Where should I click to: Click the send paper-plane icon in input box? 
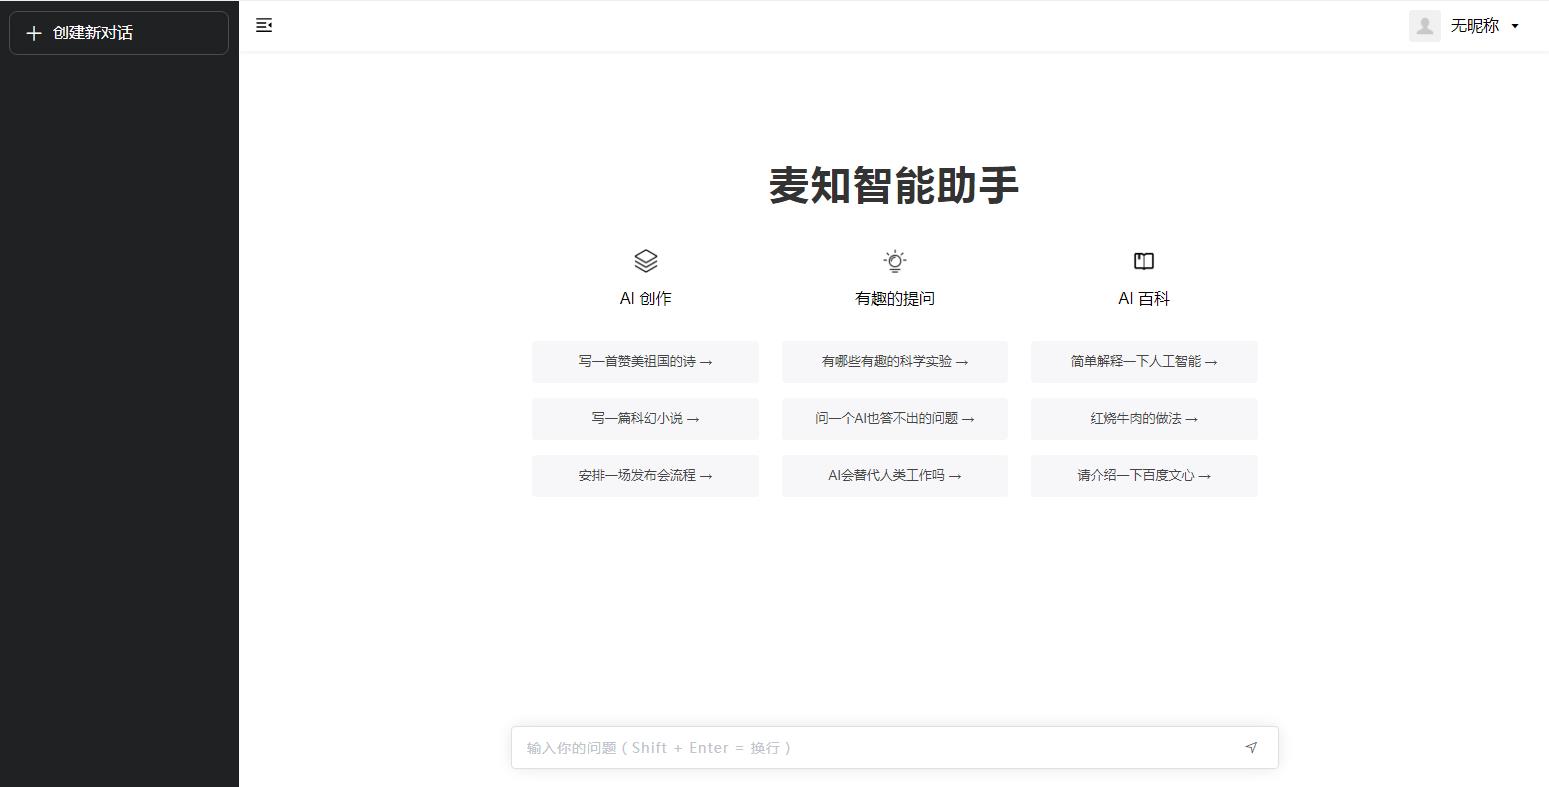pyautogui.click(x=1251, y=747)
